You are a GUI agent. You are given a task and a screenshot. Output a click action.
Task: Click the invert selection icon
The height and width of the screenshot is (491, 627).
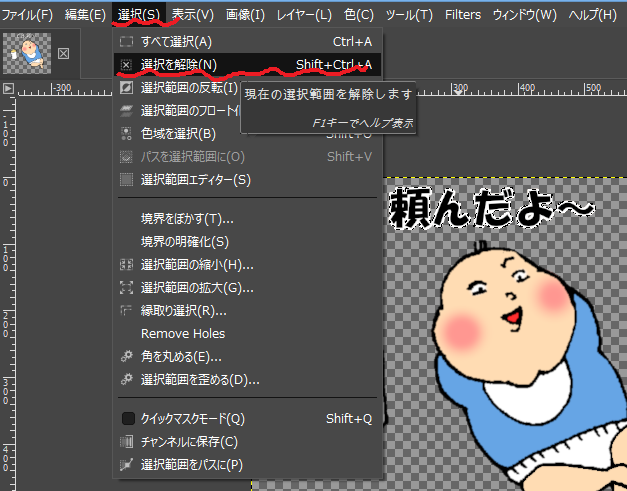[126, 88]
